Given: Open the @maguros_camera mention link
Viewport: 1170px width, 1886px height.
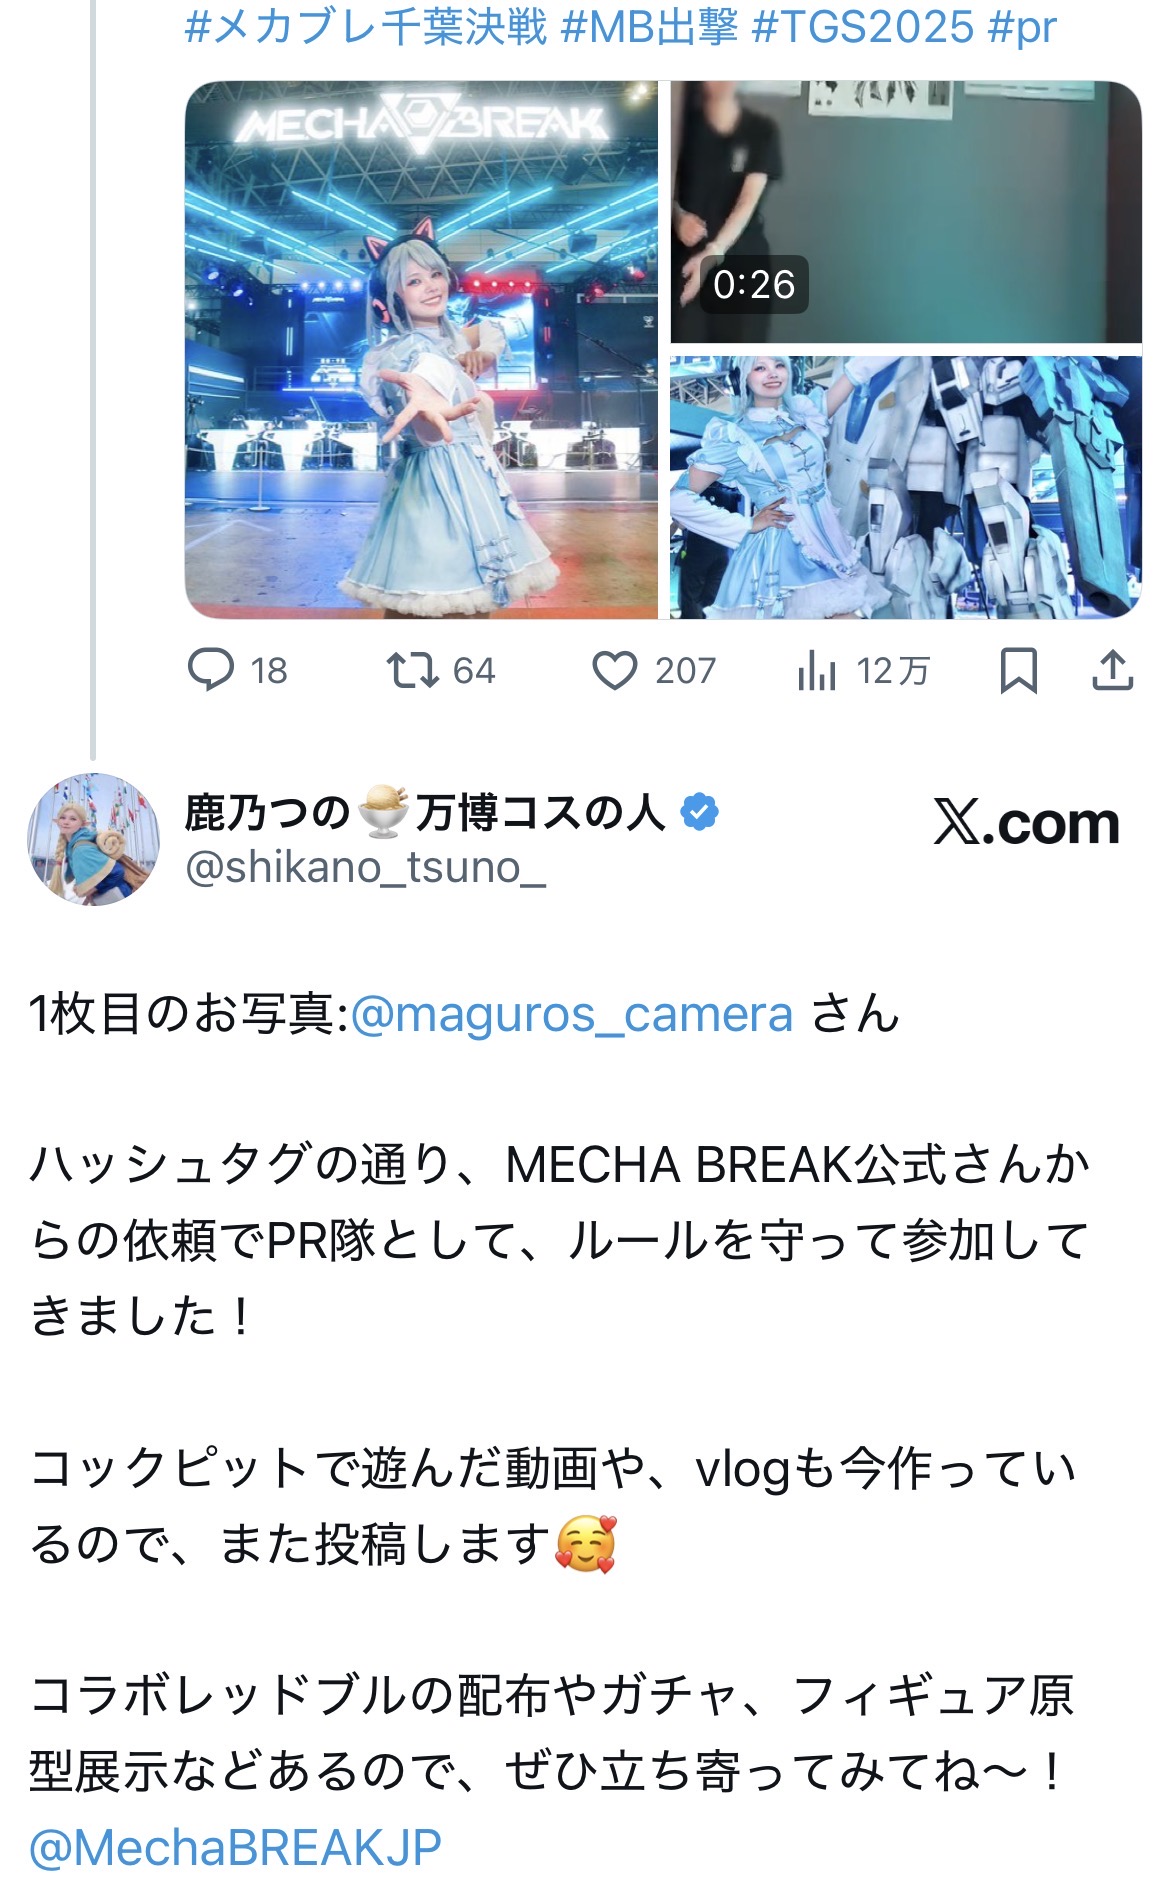Looking at the screenshot, I should 572,1014.
